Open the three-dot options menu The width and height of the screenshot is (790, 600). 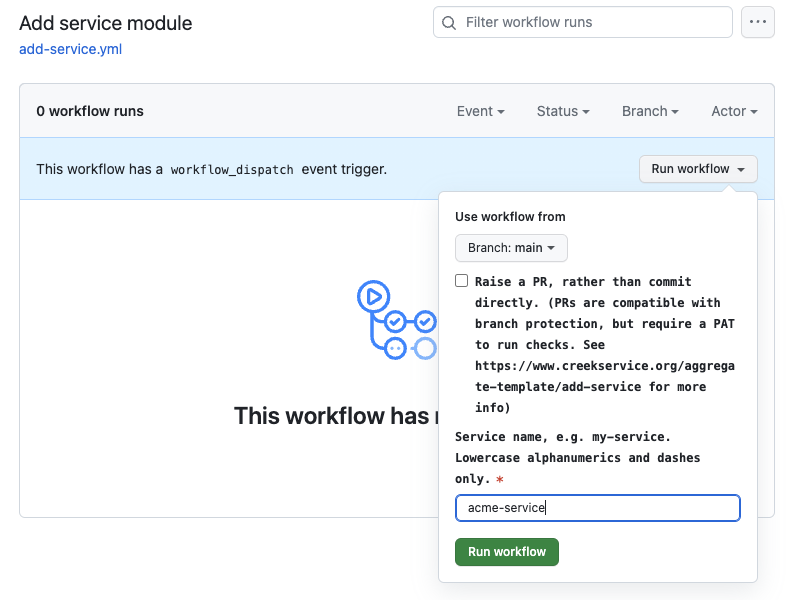(x=757, y=22)
